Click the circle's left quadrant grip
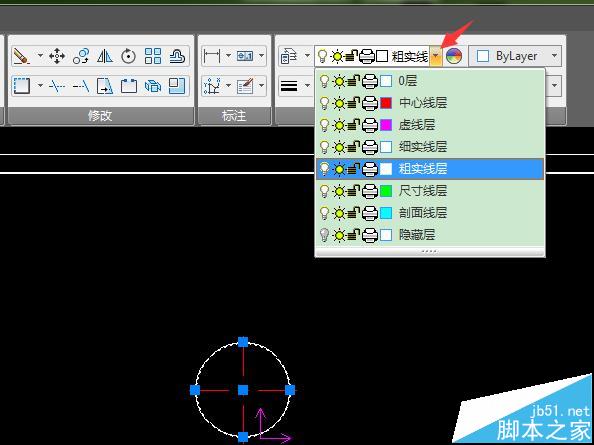Image resolution: width=594 pixels, height=445 pixels. [195, 390]
